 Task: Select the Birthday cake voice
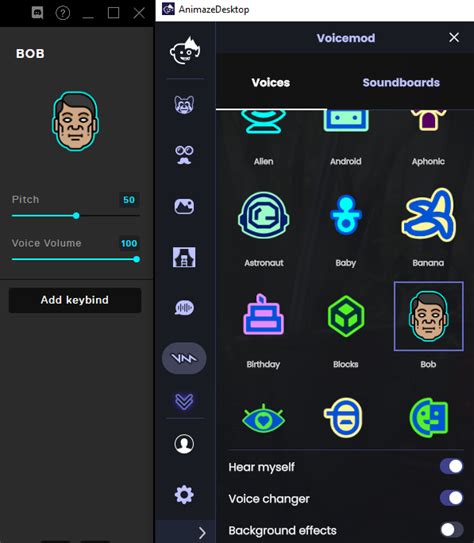pos(263,314)
